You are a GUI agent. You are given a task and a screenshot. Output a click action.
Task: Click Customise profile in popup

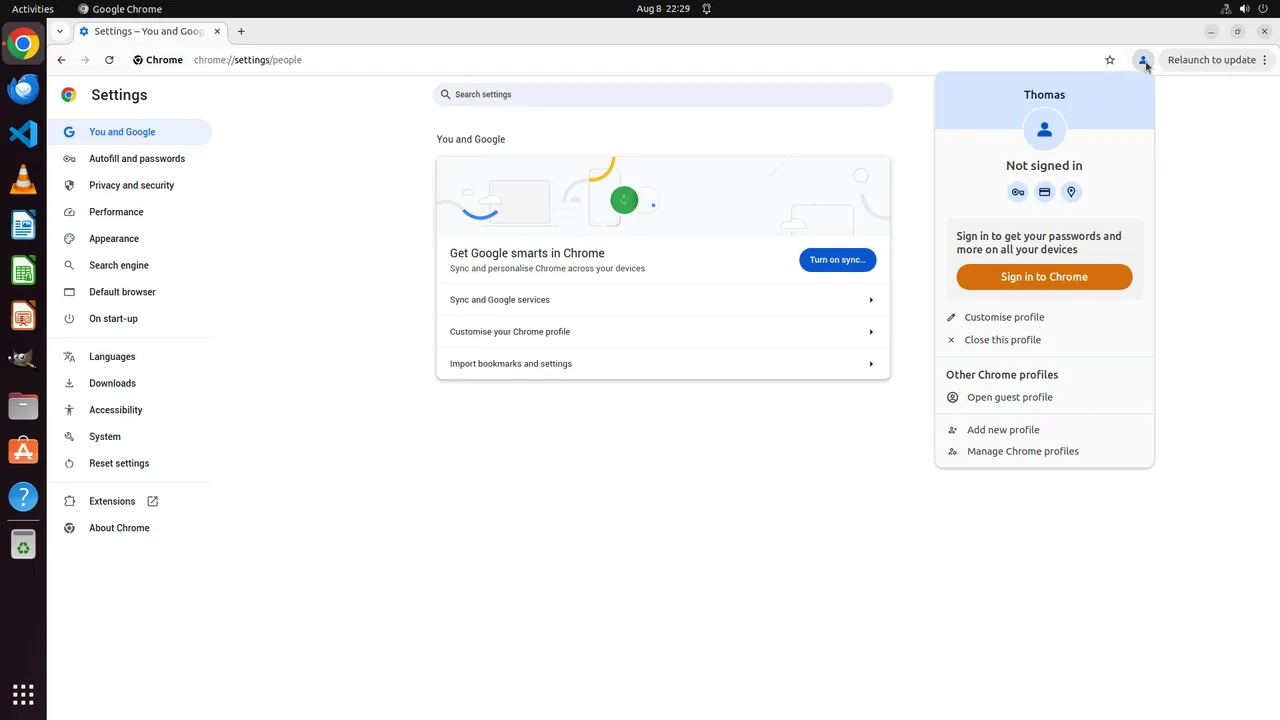click(x=1044, y=317)
